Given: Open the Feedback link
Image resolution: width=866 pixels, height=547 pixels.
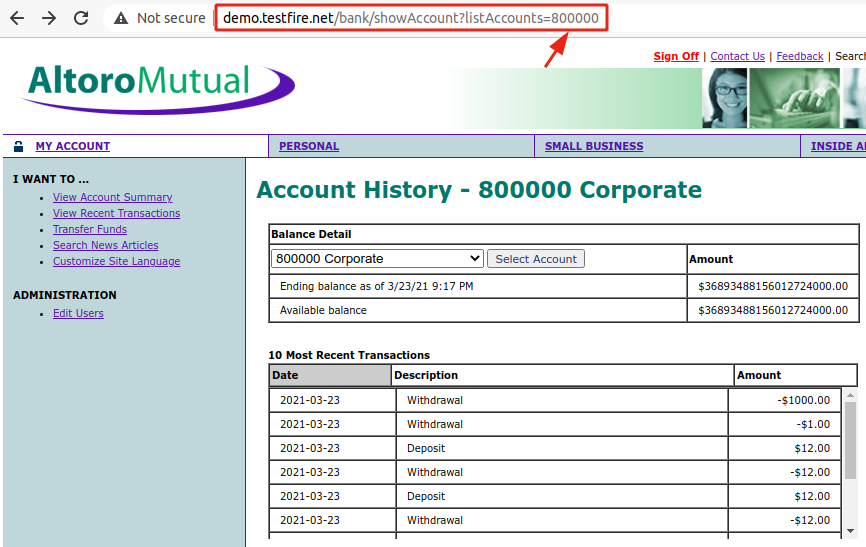Looking at the screenshot, I should click(800, 56).
